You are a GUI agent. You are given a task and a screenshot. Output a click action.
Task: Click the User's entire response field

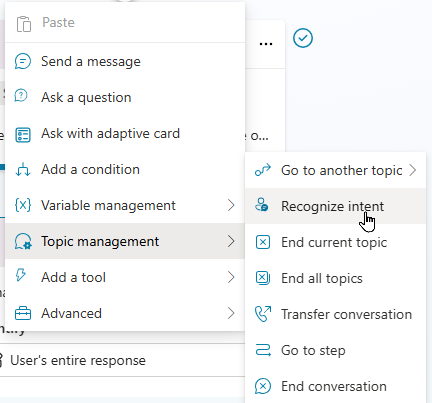(122, 360)
